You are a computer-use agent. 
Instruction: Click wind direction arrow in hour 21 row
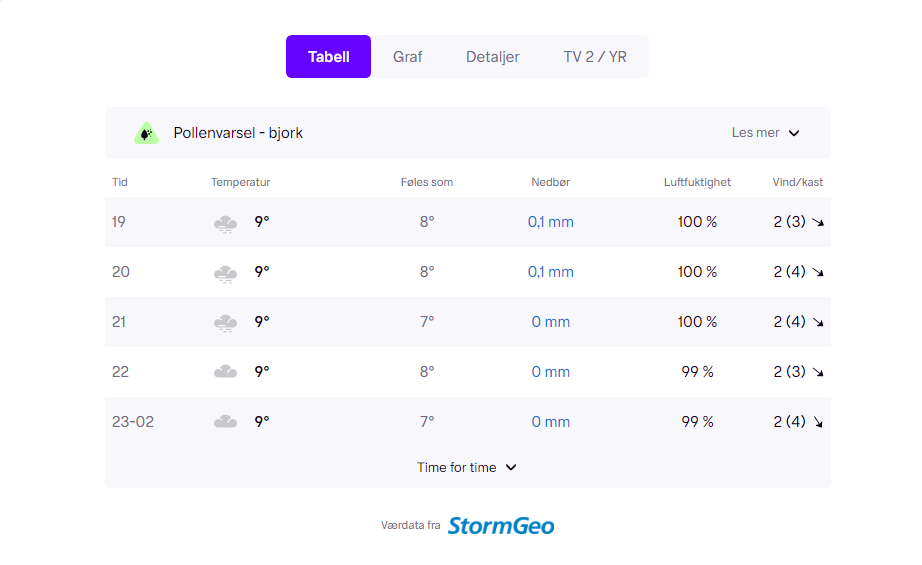pyautogui.click(x=818, y=322)
